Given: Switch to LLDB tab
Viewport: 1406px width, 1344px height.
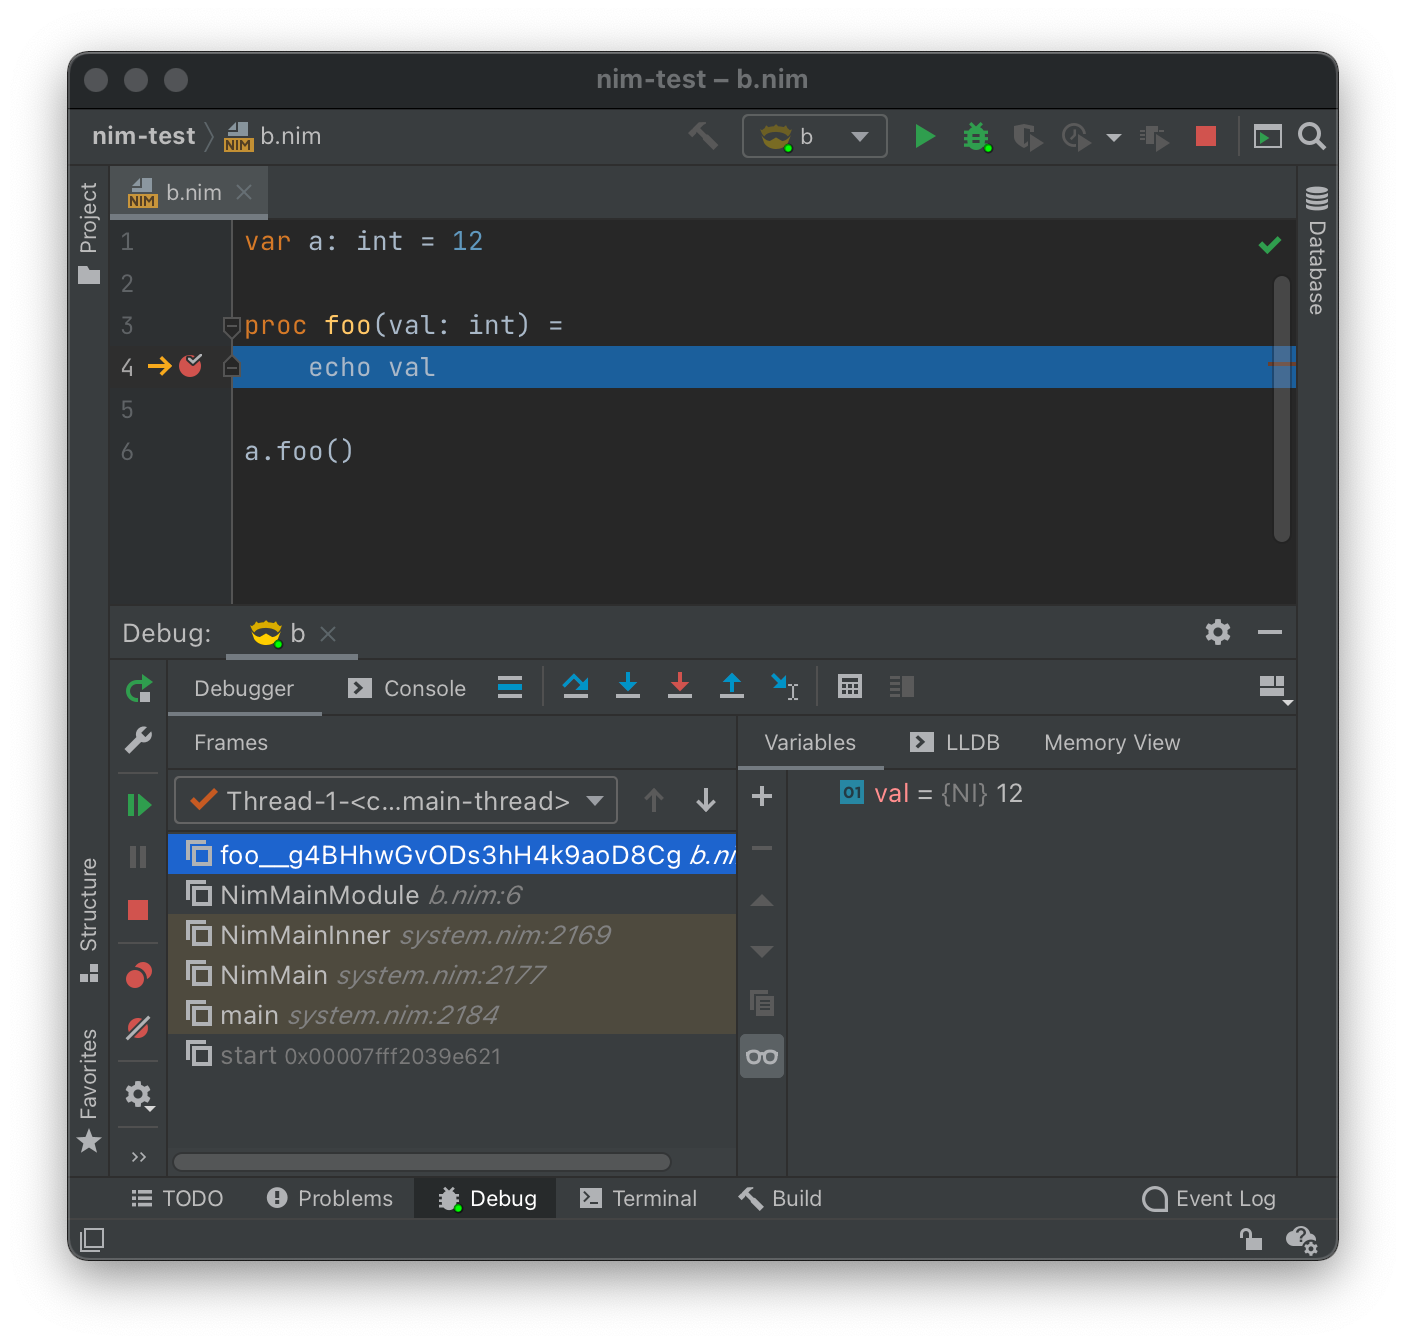Looking at the screenshot, I should (x=955, y=742).
